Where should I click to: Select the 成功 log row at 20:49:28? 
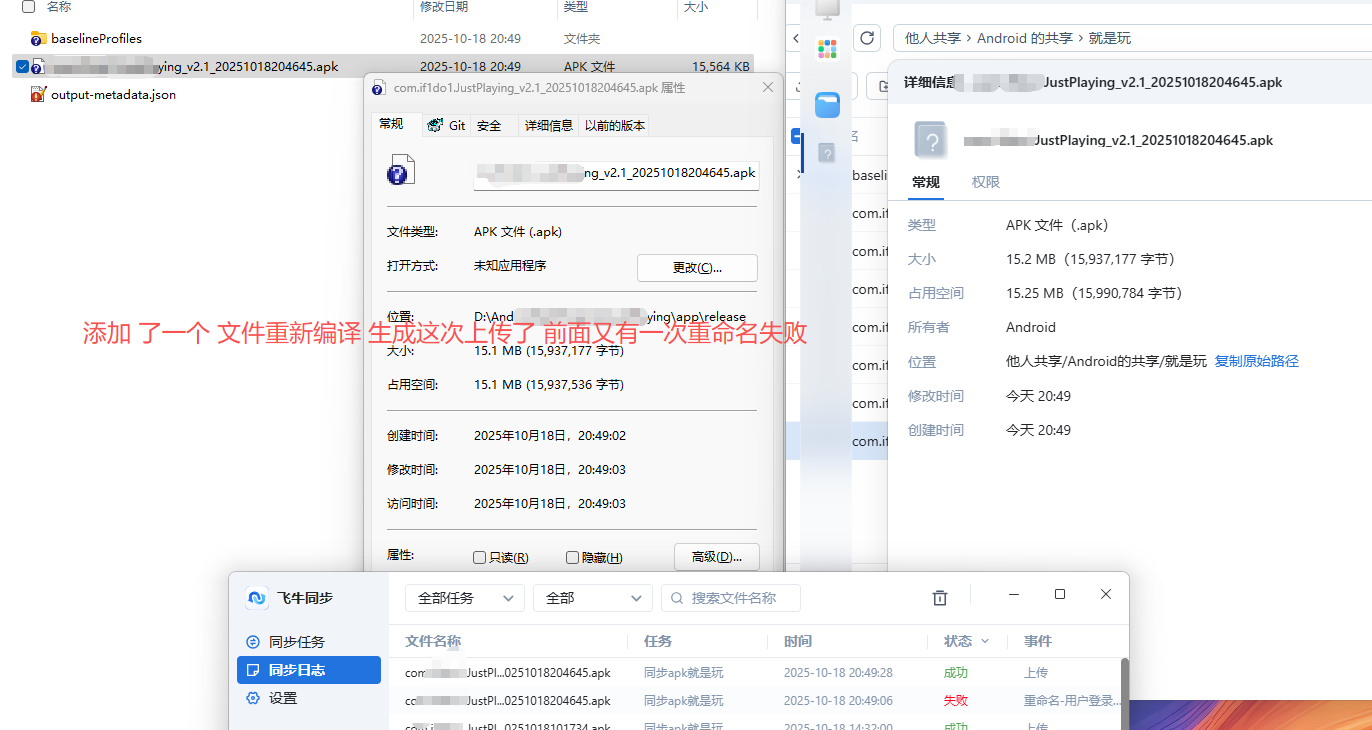click(755, 673)
